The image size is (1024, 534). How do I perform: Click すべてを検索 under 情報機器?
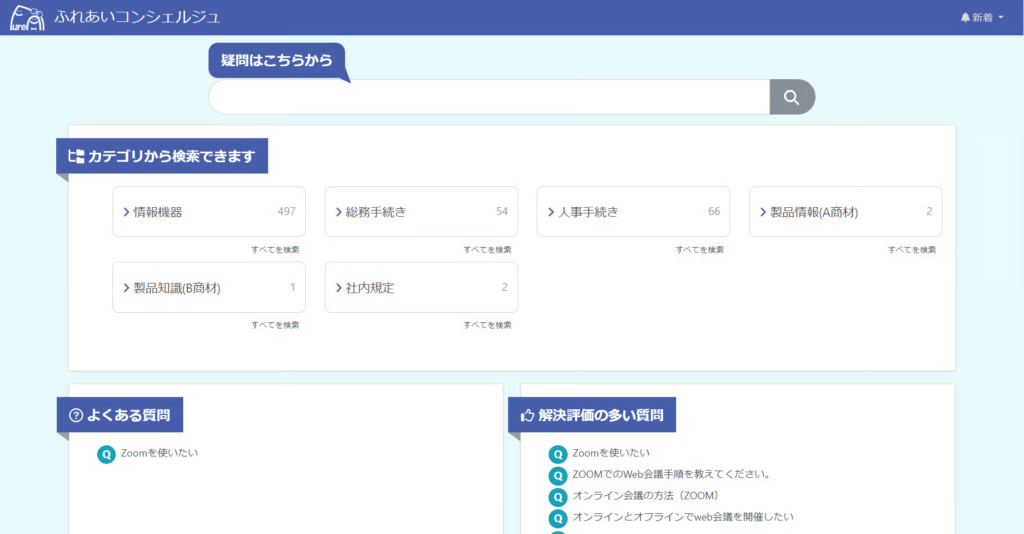(275, 250)
